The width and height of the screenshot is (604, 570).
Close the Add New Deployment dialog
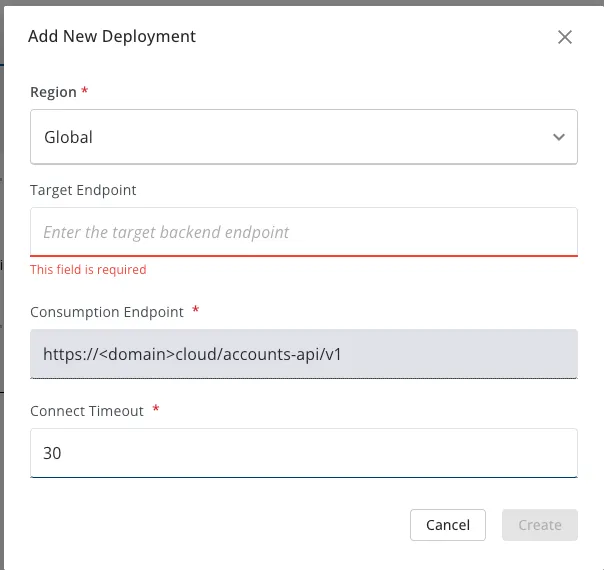(x=565, y=37)
